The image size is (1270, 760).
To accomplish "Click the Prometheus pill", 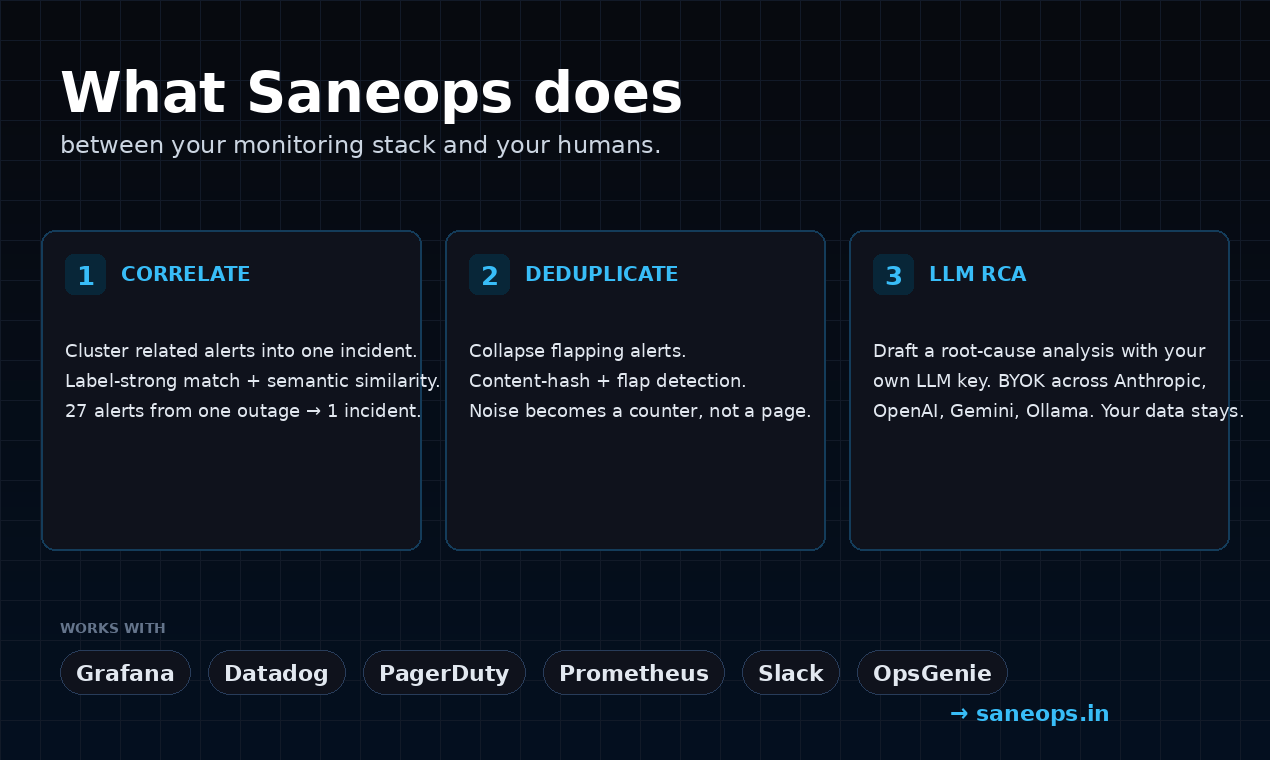I will click(x=634, y=673).
